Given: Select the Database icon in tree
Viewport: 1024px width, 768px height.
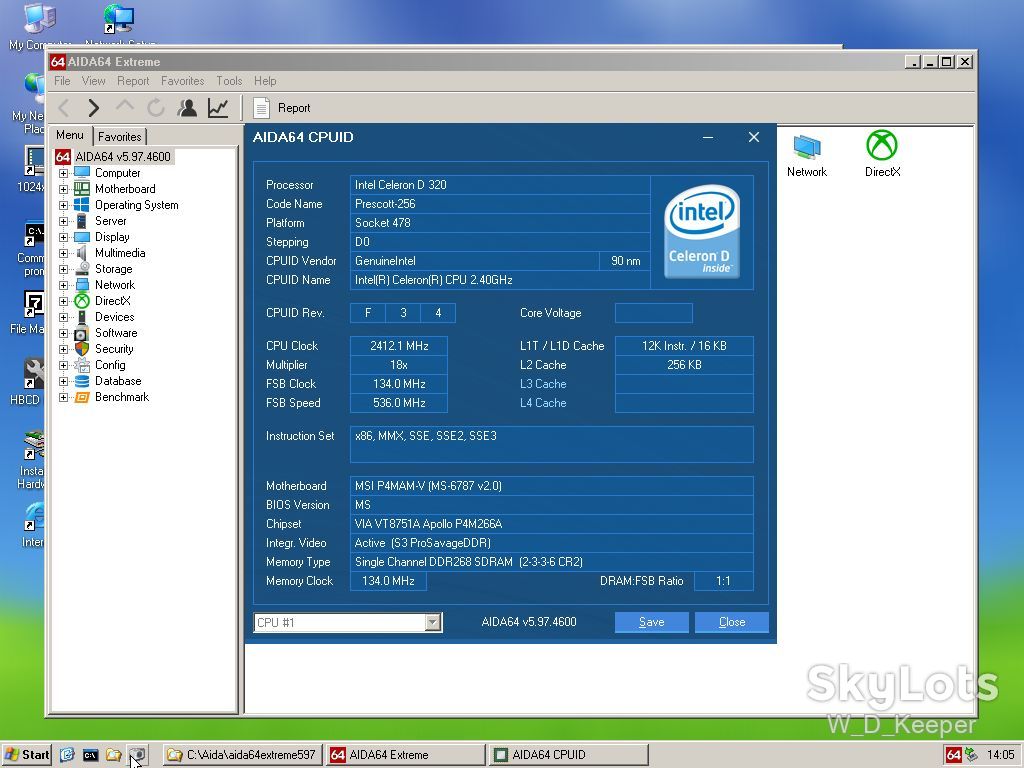Looking at the screenshot, I should tap(82, 381).
